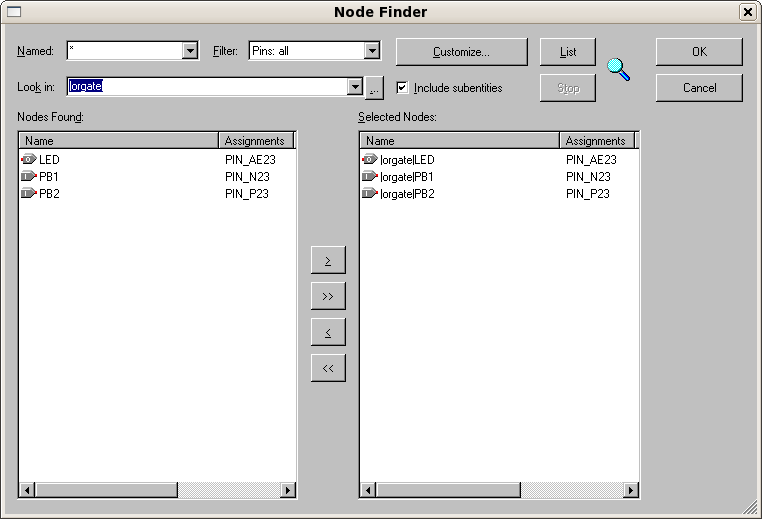Image resolution: width=762 pixels, height=519 pixels.
Task: Click the Look in browse ... button
Action: 375,88
